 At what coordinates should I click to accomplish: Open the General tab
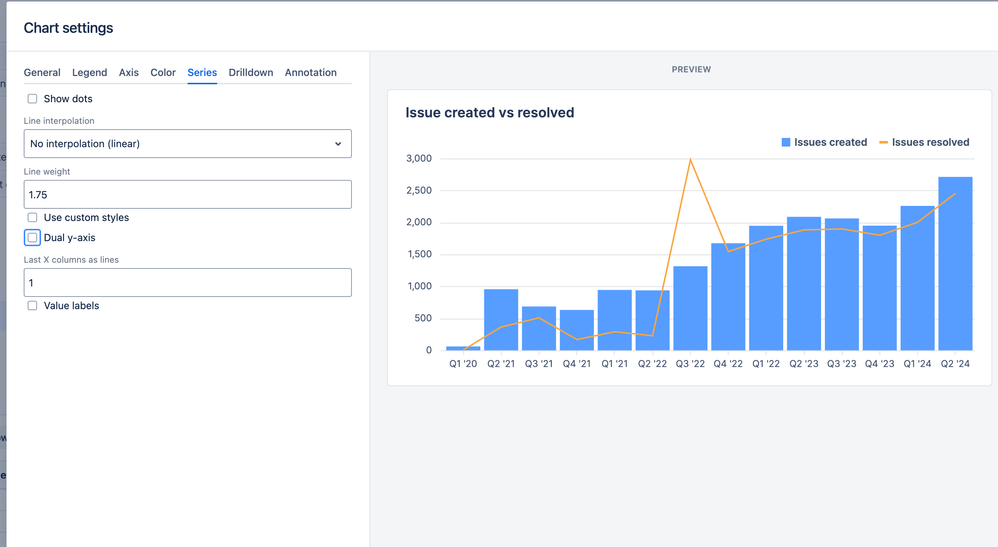42,73
